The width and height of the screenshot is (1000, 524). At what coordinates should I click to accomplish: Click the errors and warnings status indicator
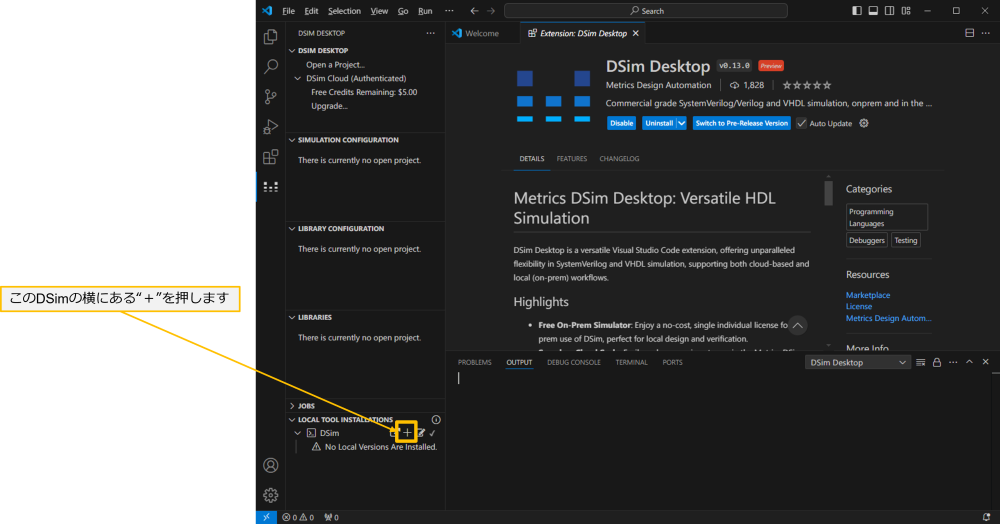click(x=298, y=517)
